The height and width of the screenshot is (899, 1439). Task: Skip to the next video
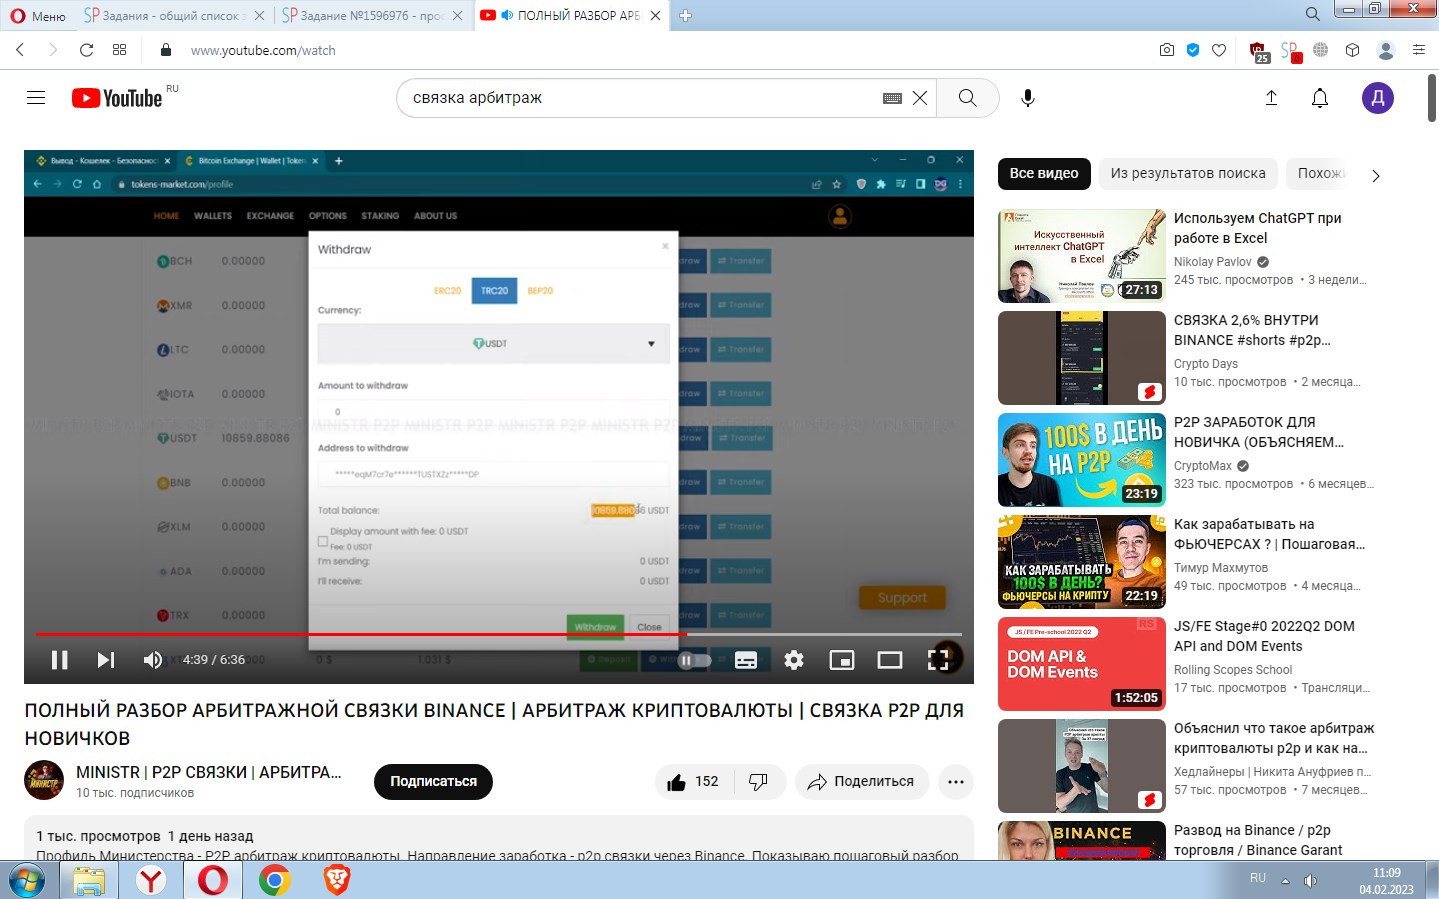click(105, 660)
